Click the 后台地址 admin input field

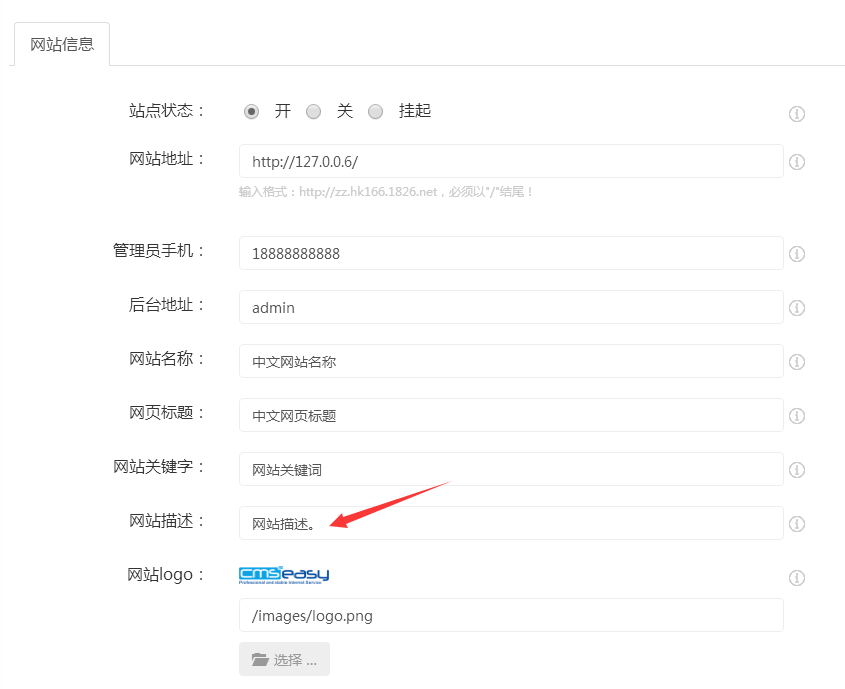(x=510, y=308)
